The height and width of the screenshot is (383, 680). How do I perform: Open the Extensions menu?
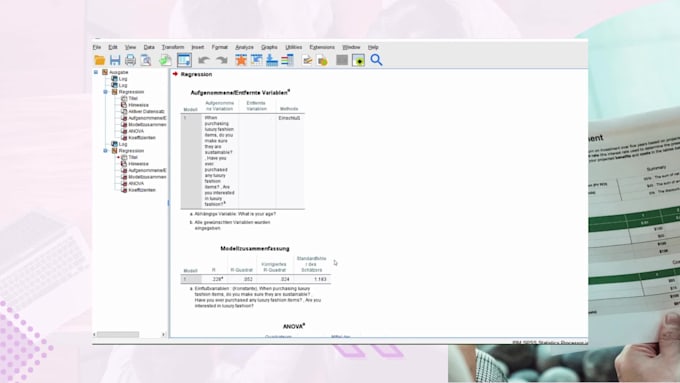[322, 47]
